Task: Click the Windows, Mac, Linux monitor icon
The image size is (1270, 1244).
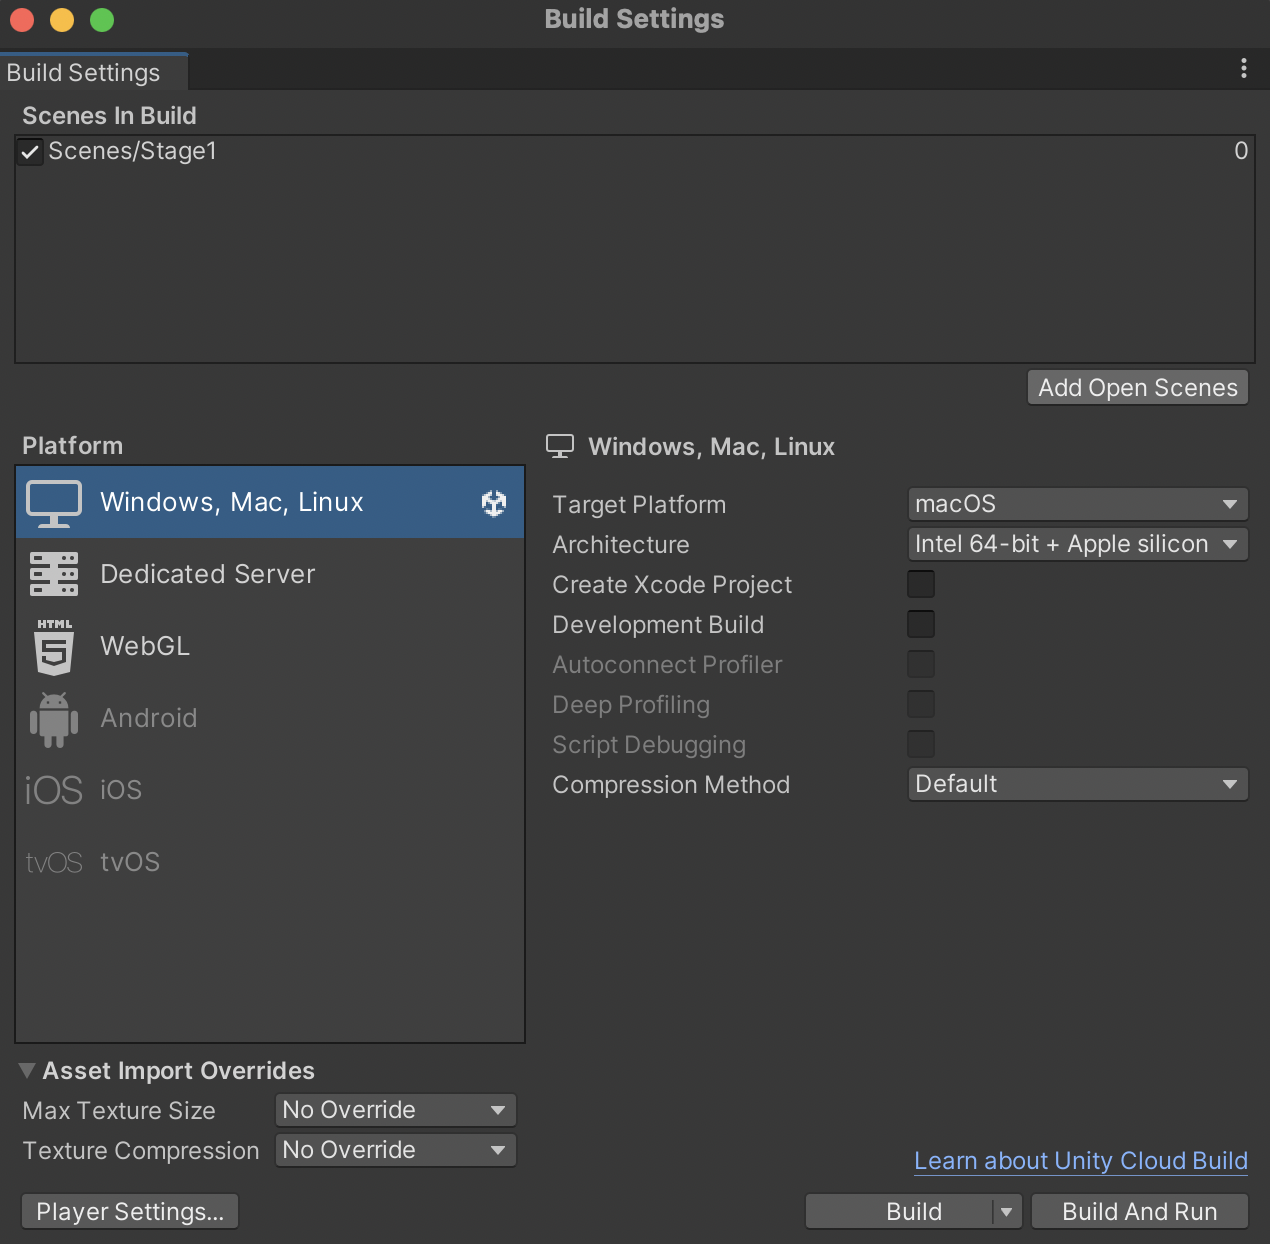Action: 54,503
